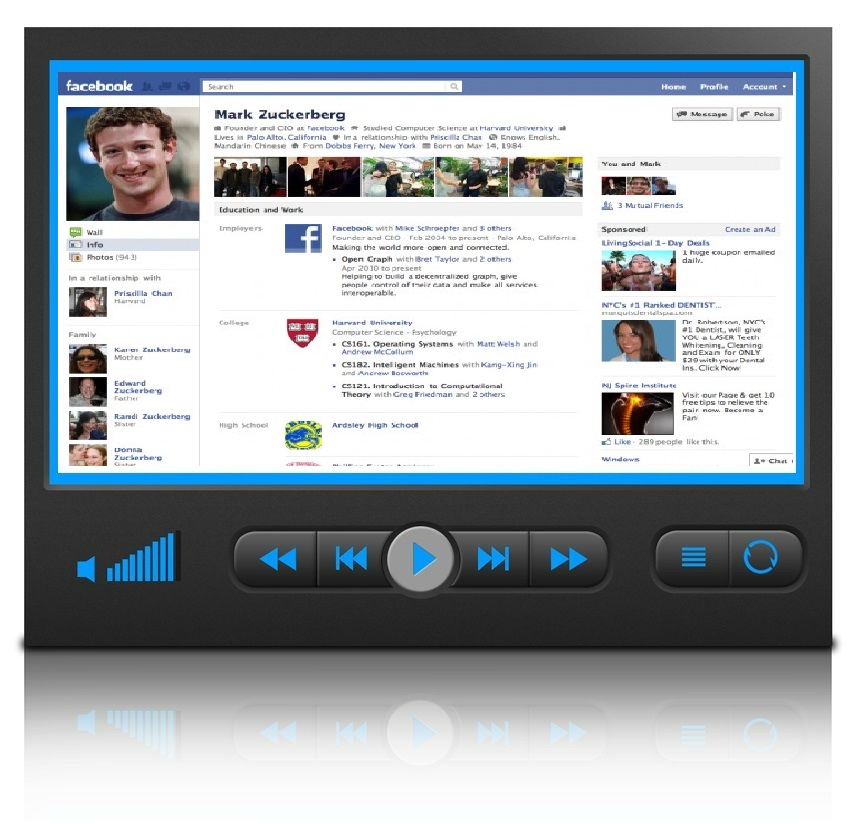Start playback with the round play button

tap(421, 559)
